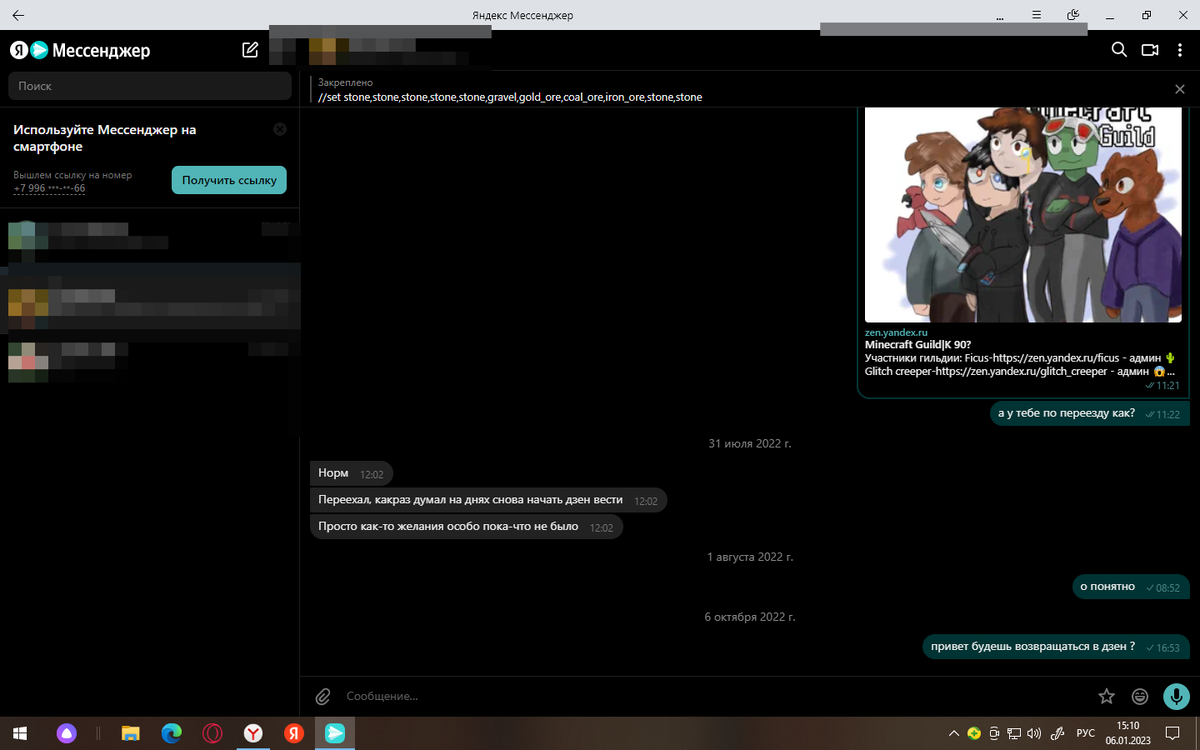Open File Explorer from taskbar

tap(129, 733)
